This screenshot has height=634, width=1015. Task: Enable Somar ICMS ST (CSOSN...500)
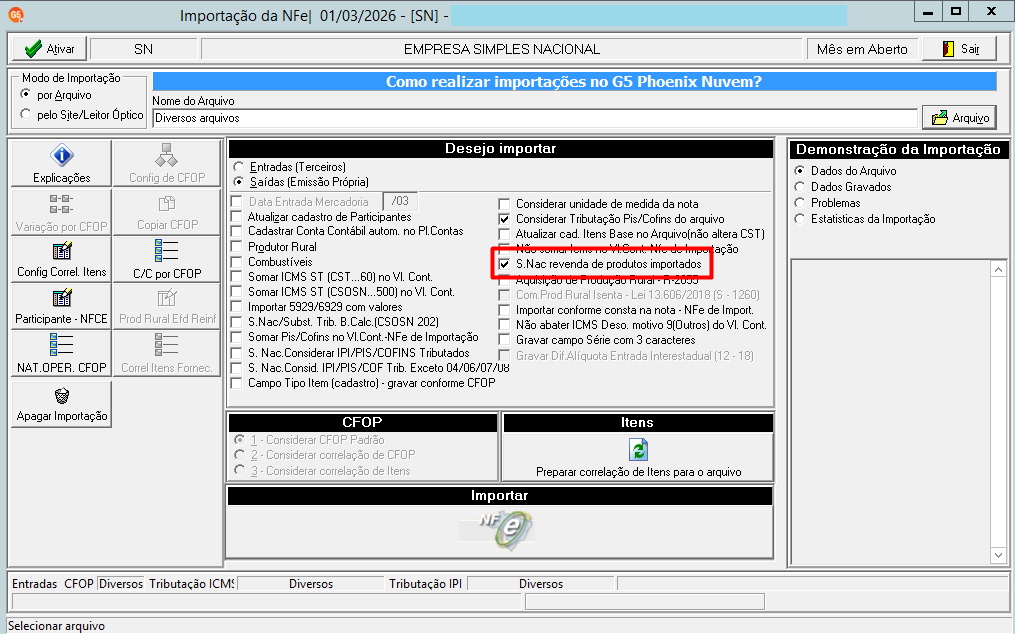237,292
